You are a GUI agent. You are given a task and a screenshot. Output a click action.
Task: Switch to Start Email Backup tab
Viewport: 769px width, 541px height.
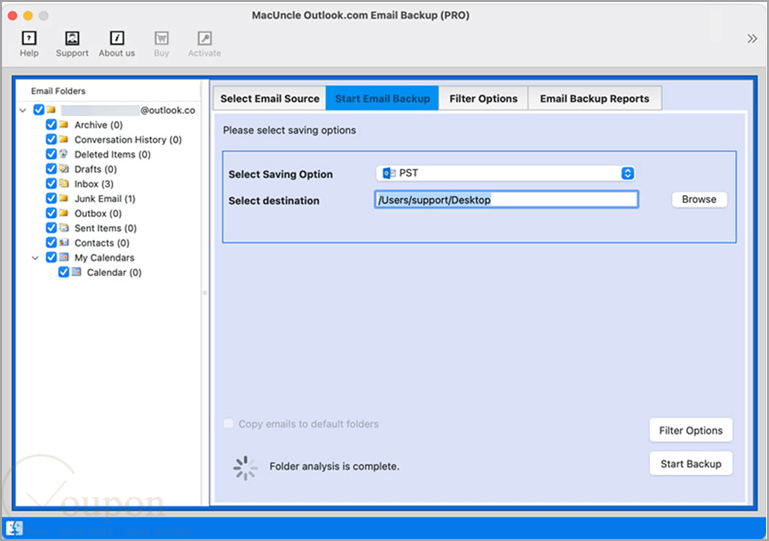pyautogui.click(x=383, y=99)
